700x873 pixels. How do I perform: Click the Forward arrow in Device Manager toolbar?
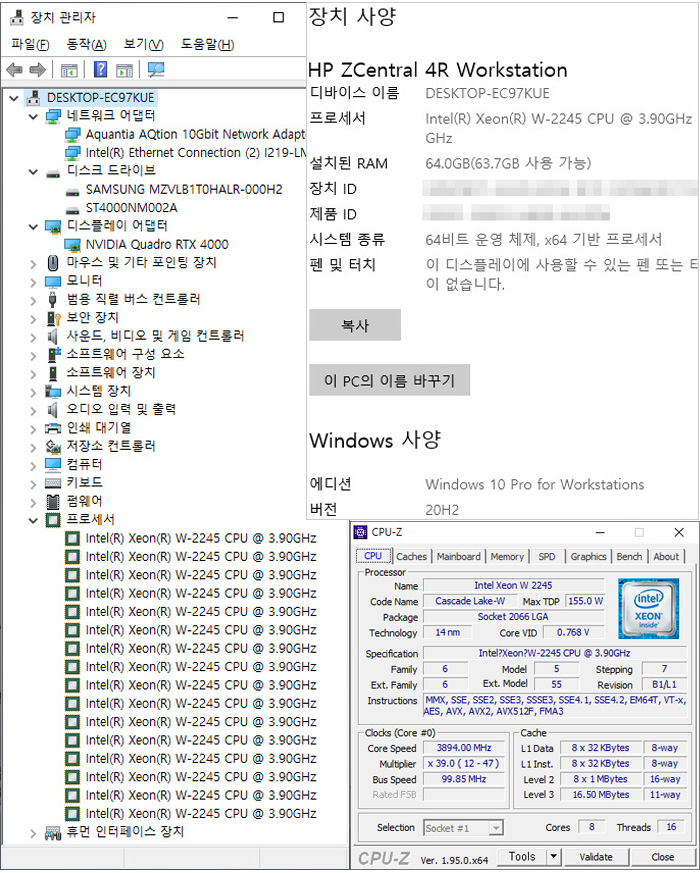tap(37, 70)
